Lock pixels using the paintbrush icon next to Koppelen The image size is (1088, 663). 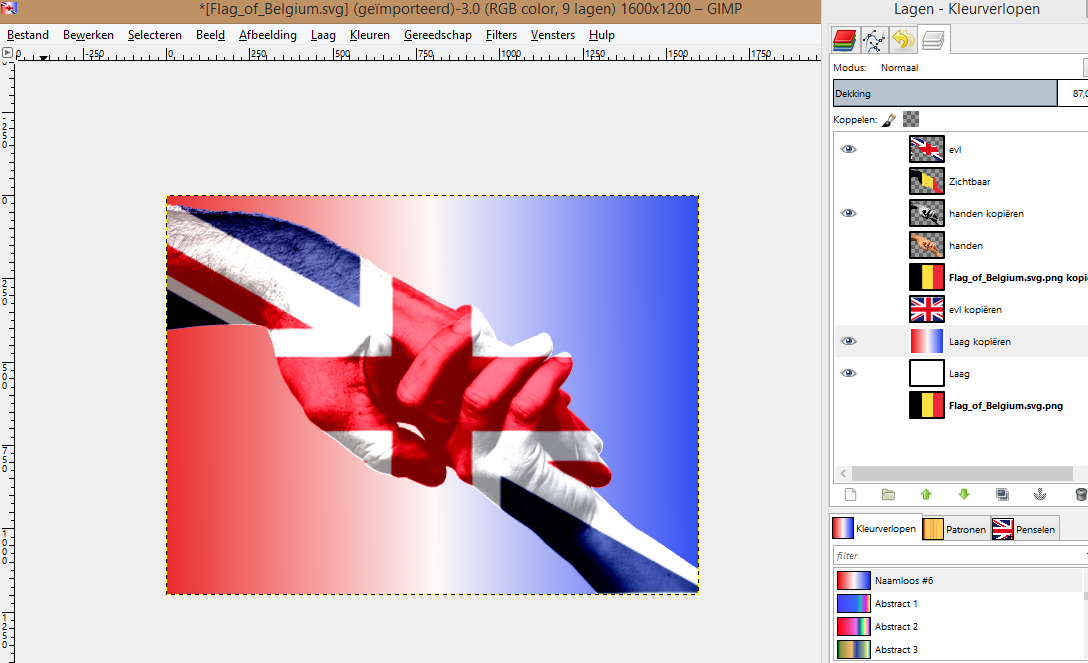coord(889,119)
